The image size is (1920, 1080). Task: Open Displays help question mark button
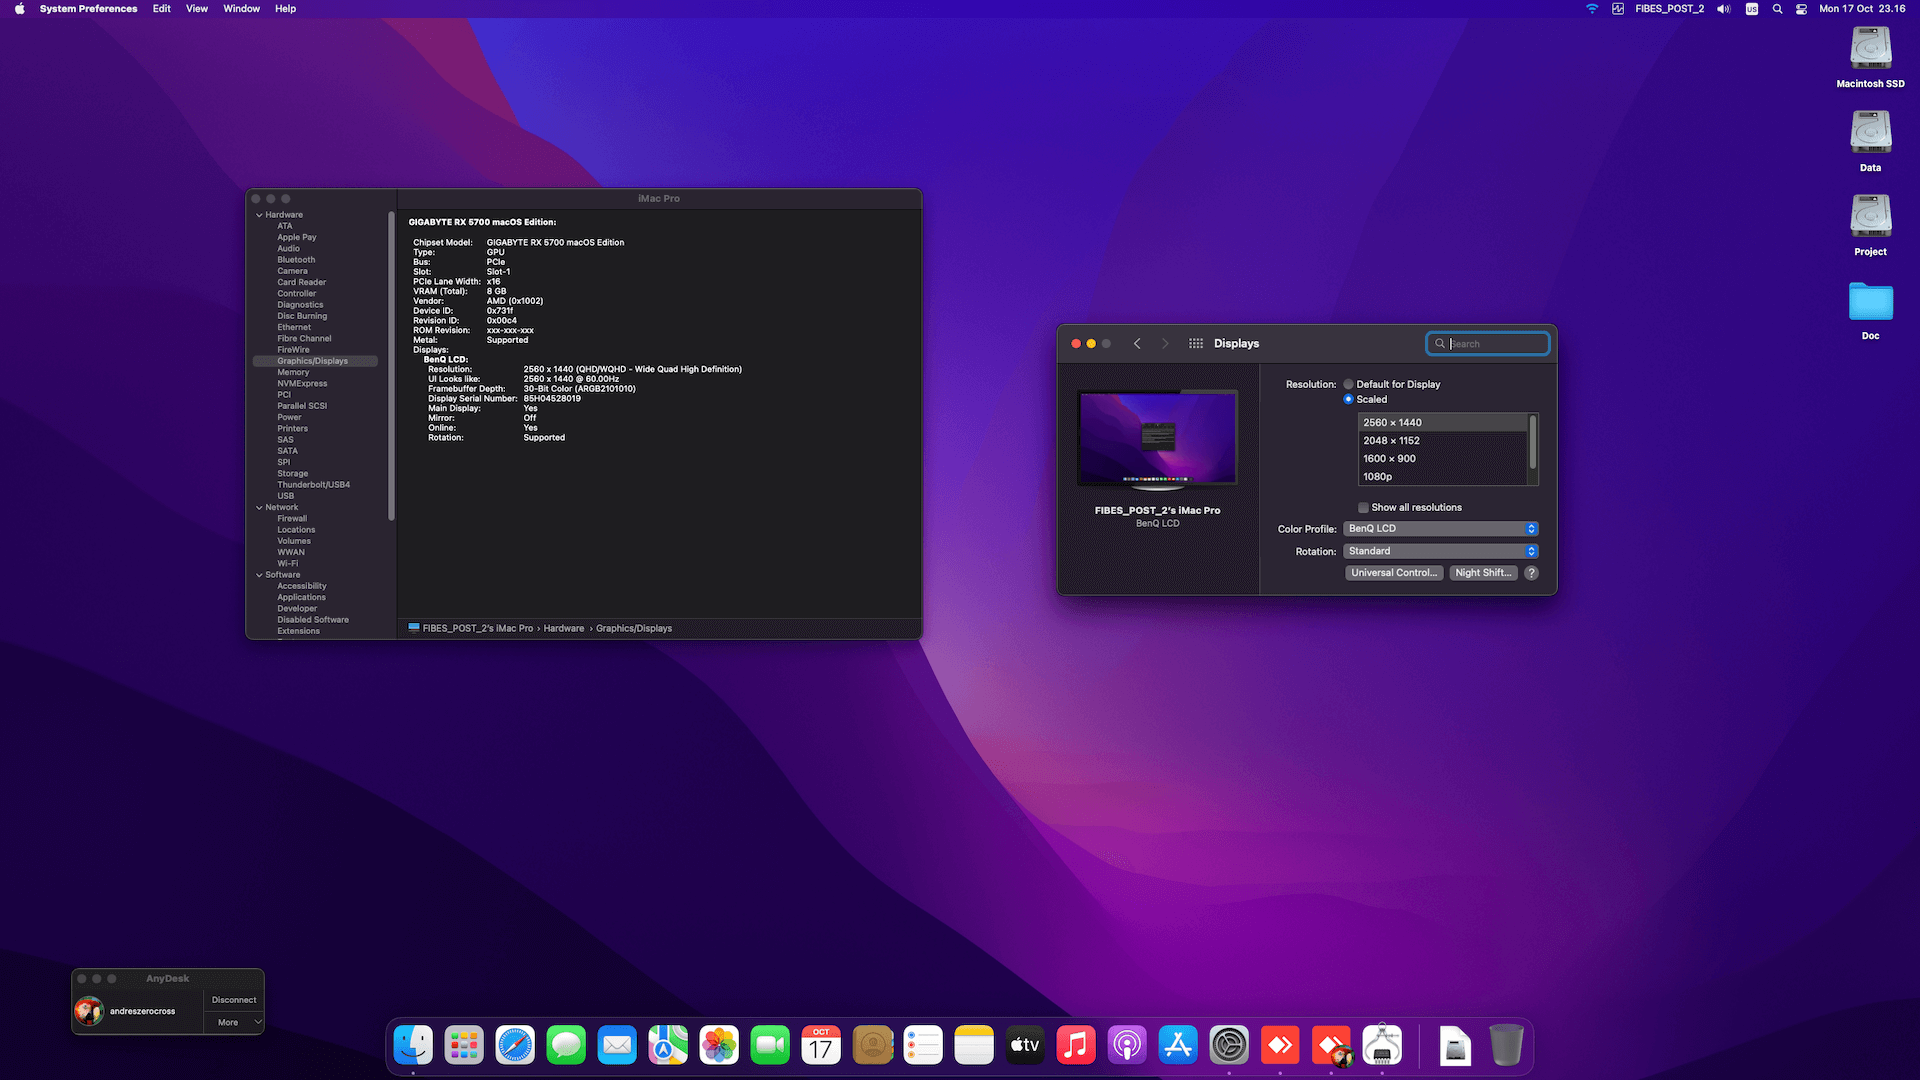pyautogui.click(x=1532, y=573)
